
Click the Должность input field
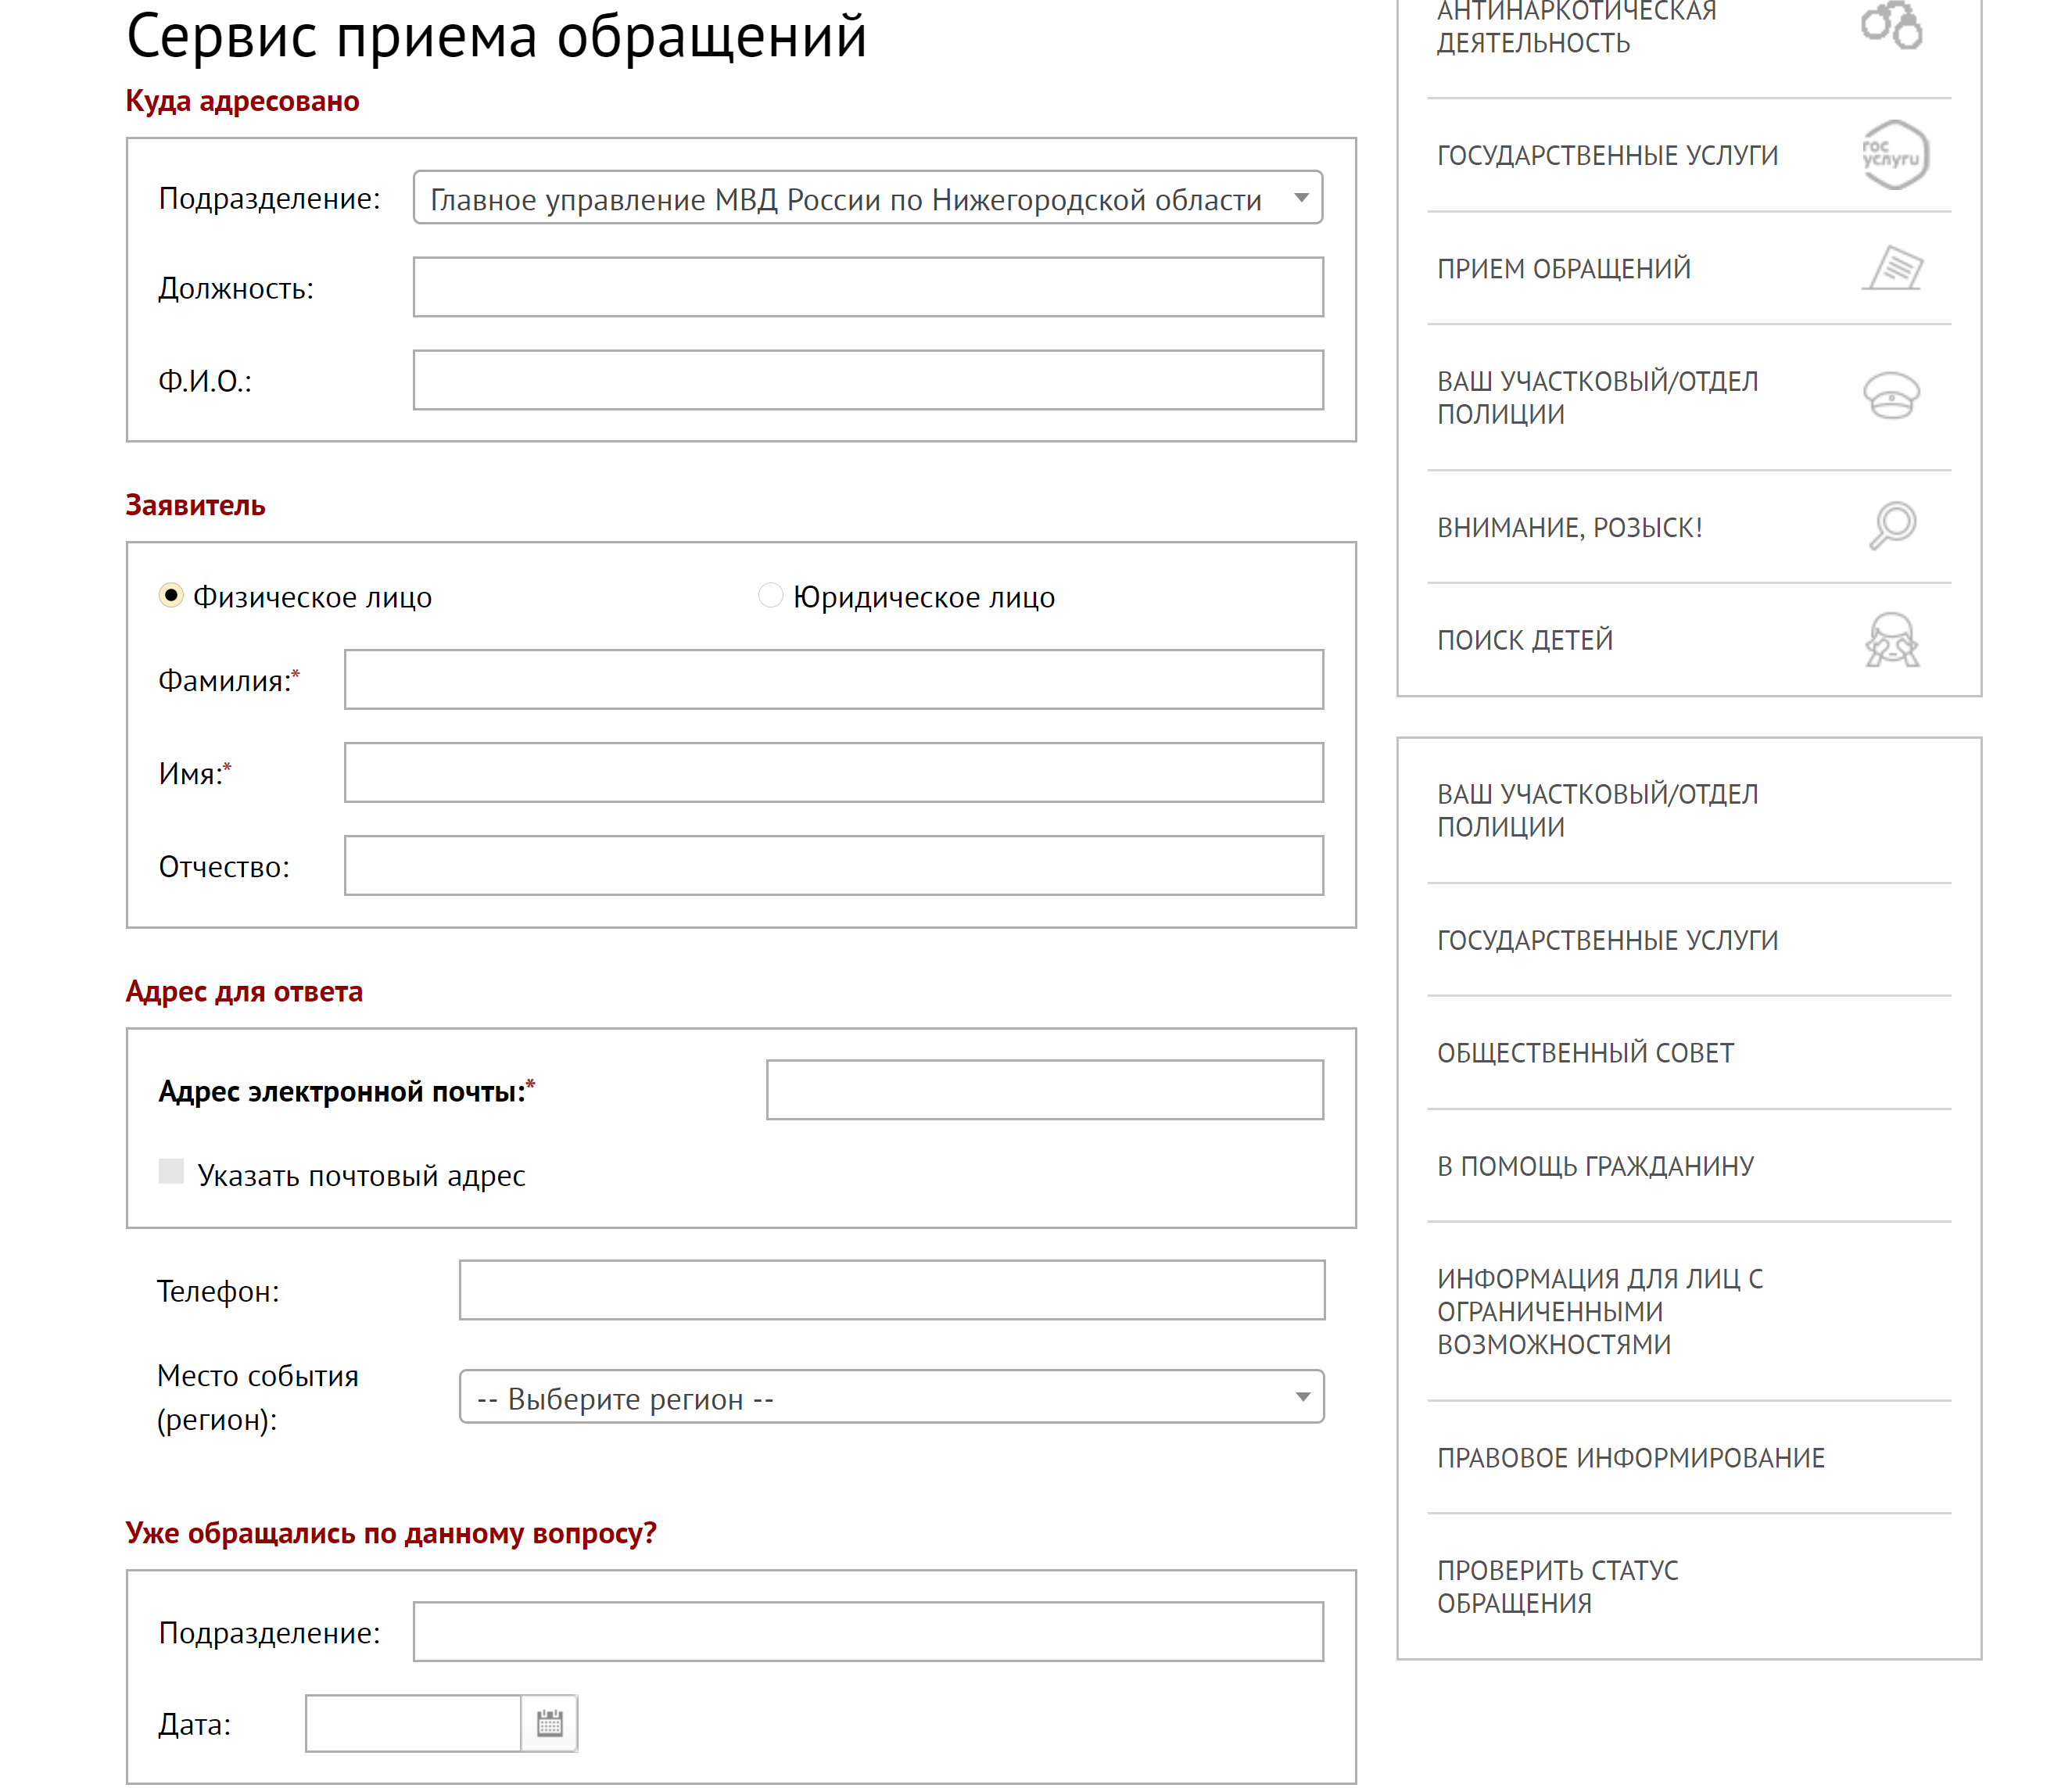(868, 287)
